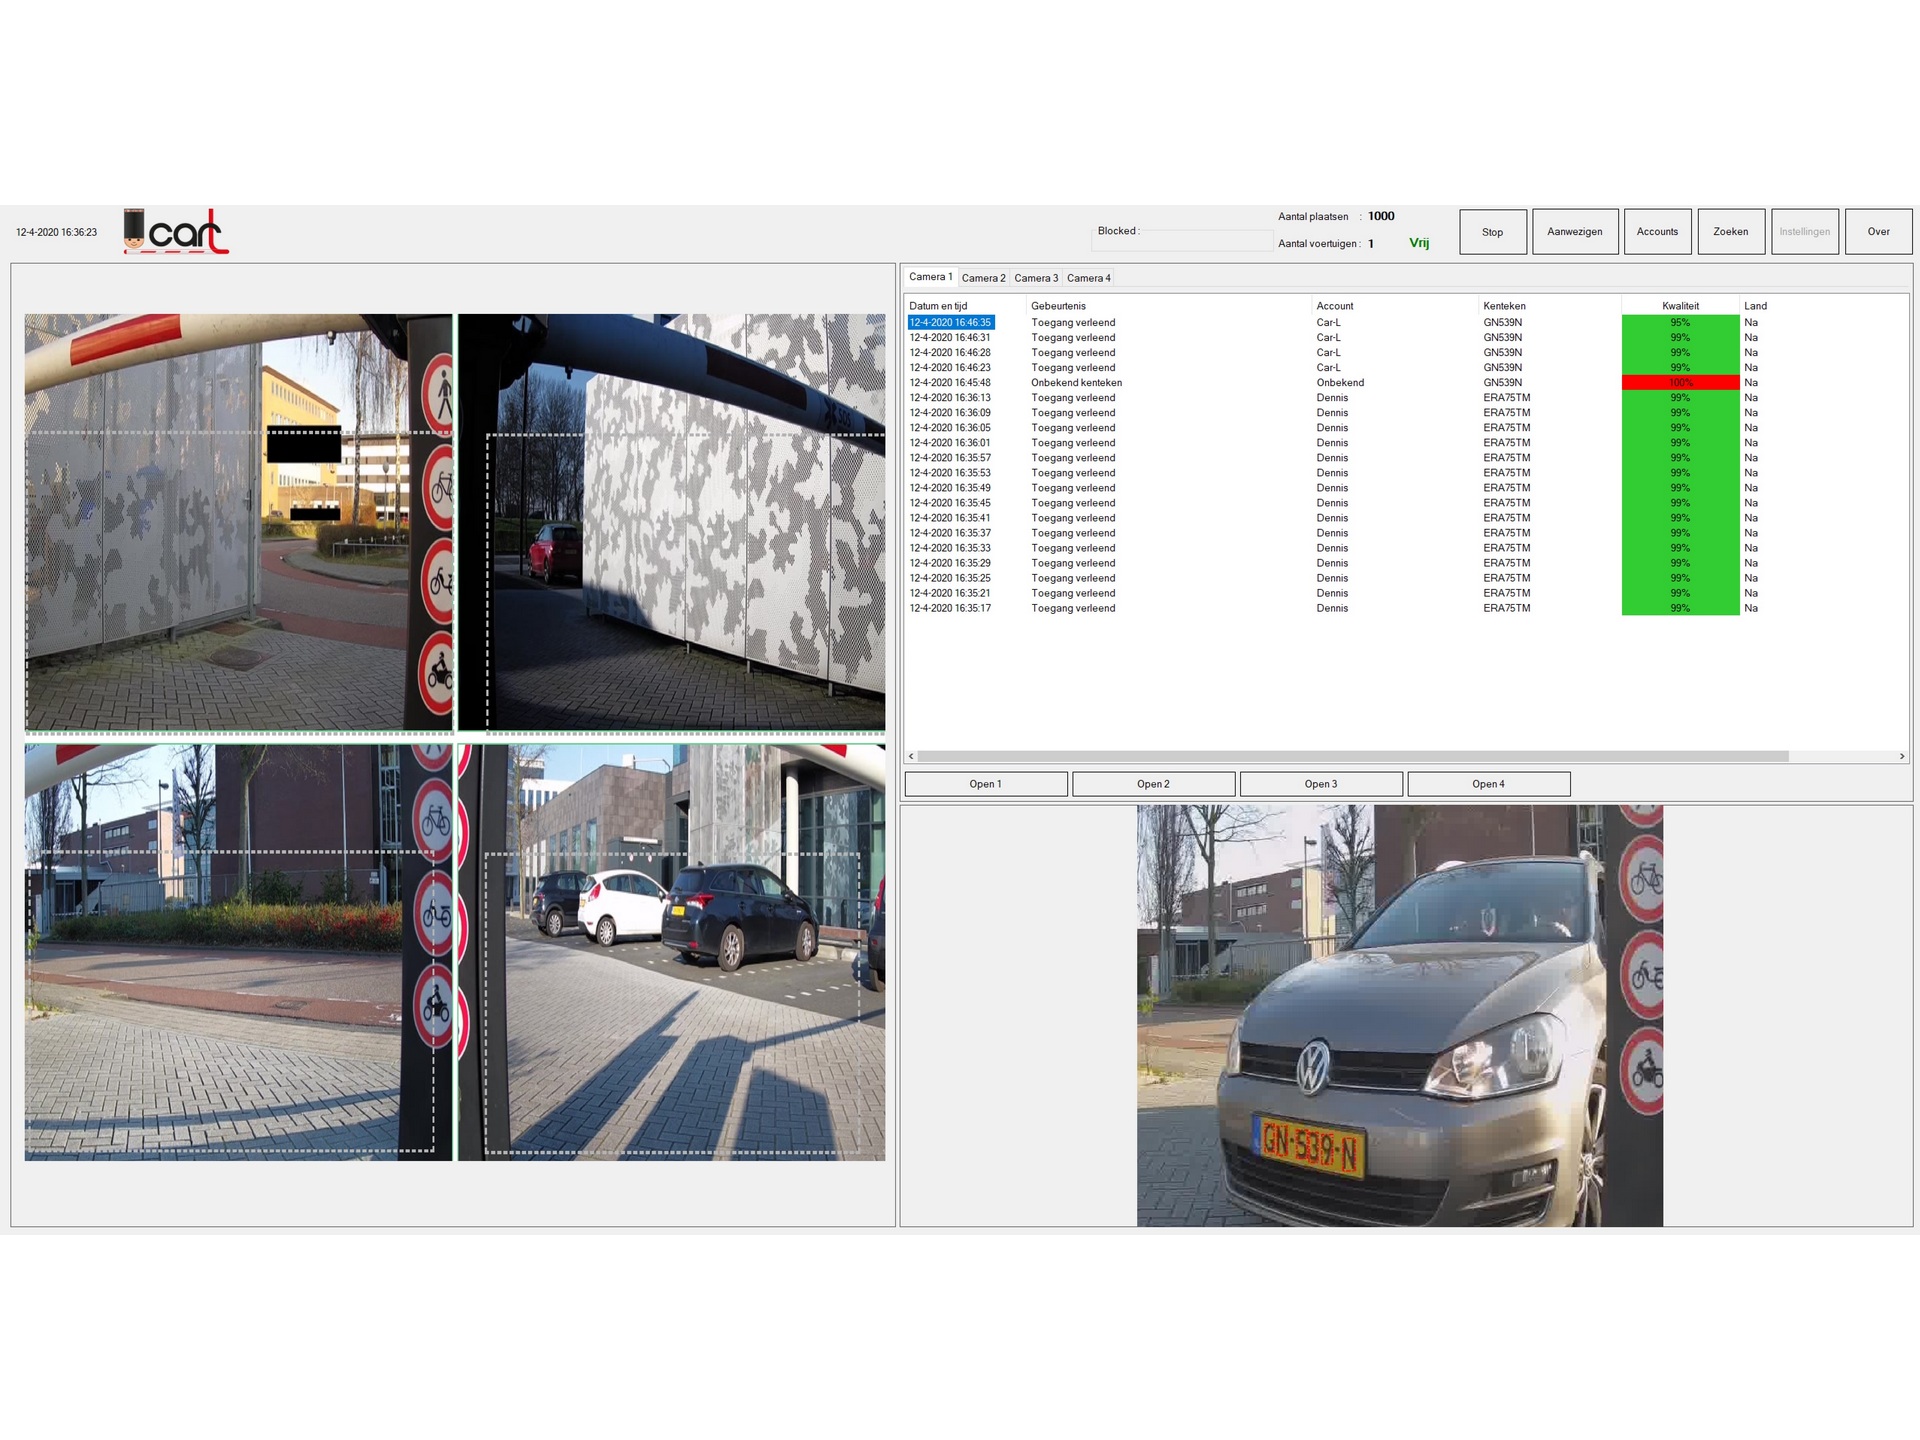This screenshot has height=1440, width=1920.
Task: Click the Zoeken button
Action: click(1730, 232)
